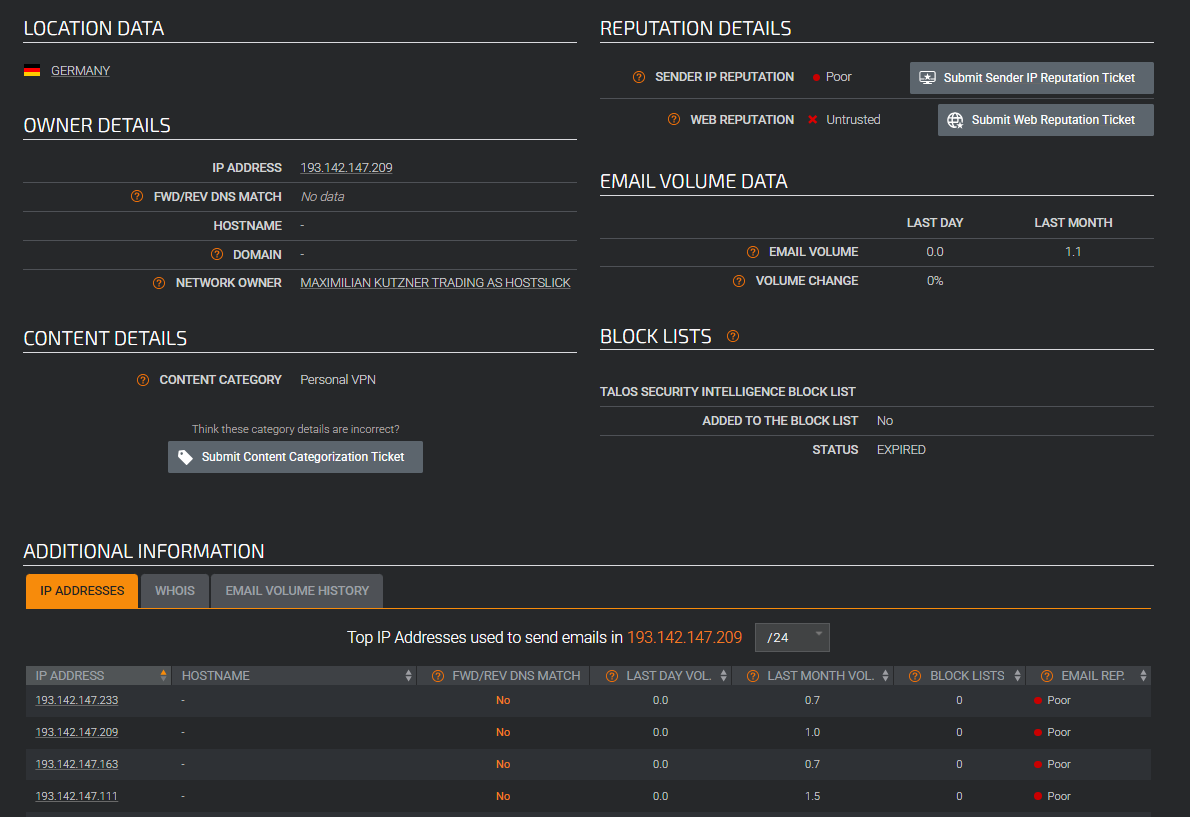Switch to the WHOIS tab
The image size is (1190, 817).
tap(175, 591)
